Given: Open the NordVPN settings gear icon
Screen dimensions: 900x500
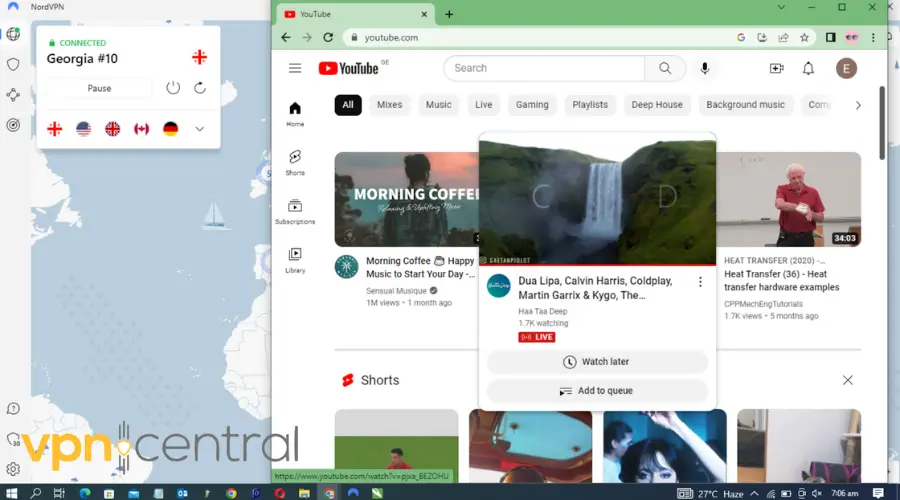Looking at the screenshot, I should [x=13, y=469].
